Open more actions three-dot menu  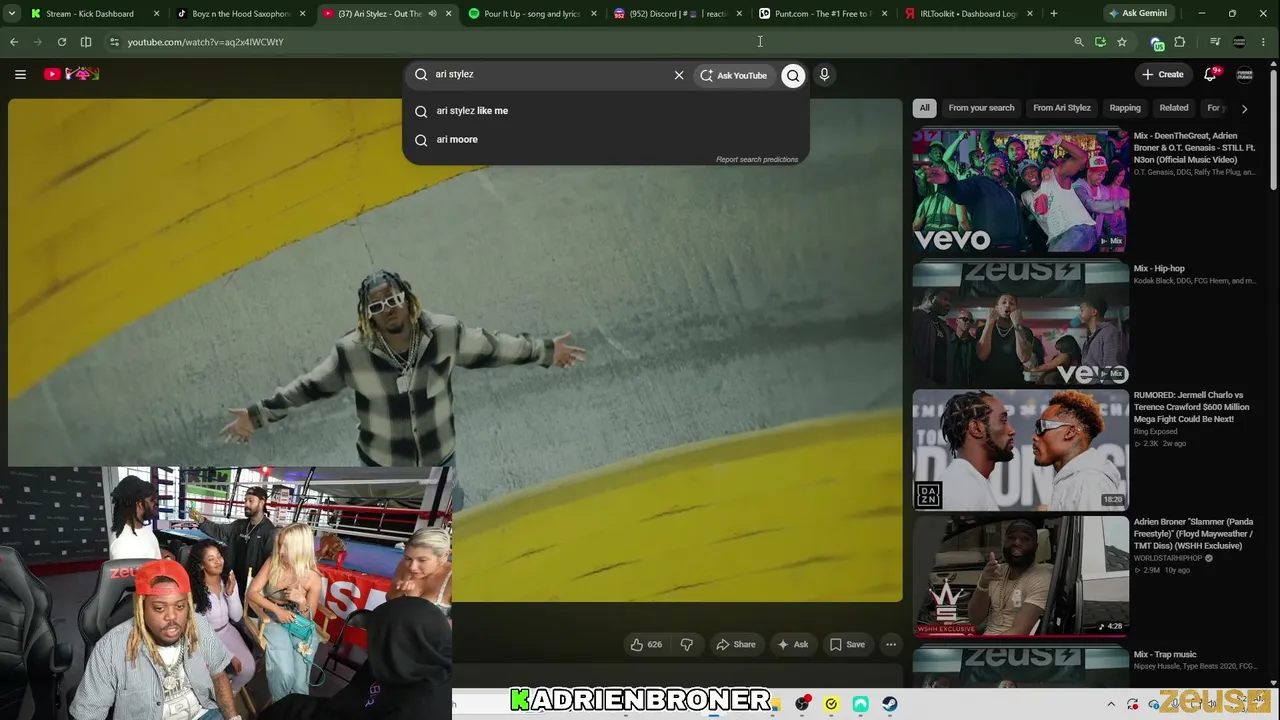pyautogui.click(x=891, y=645)
